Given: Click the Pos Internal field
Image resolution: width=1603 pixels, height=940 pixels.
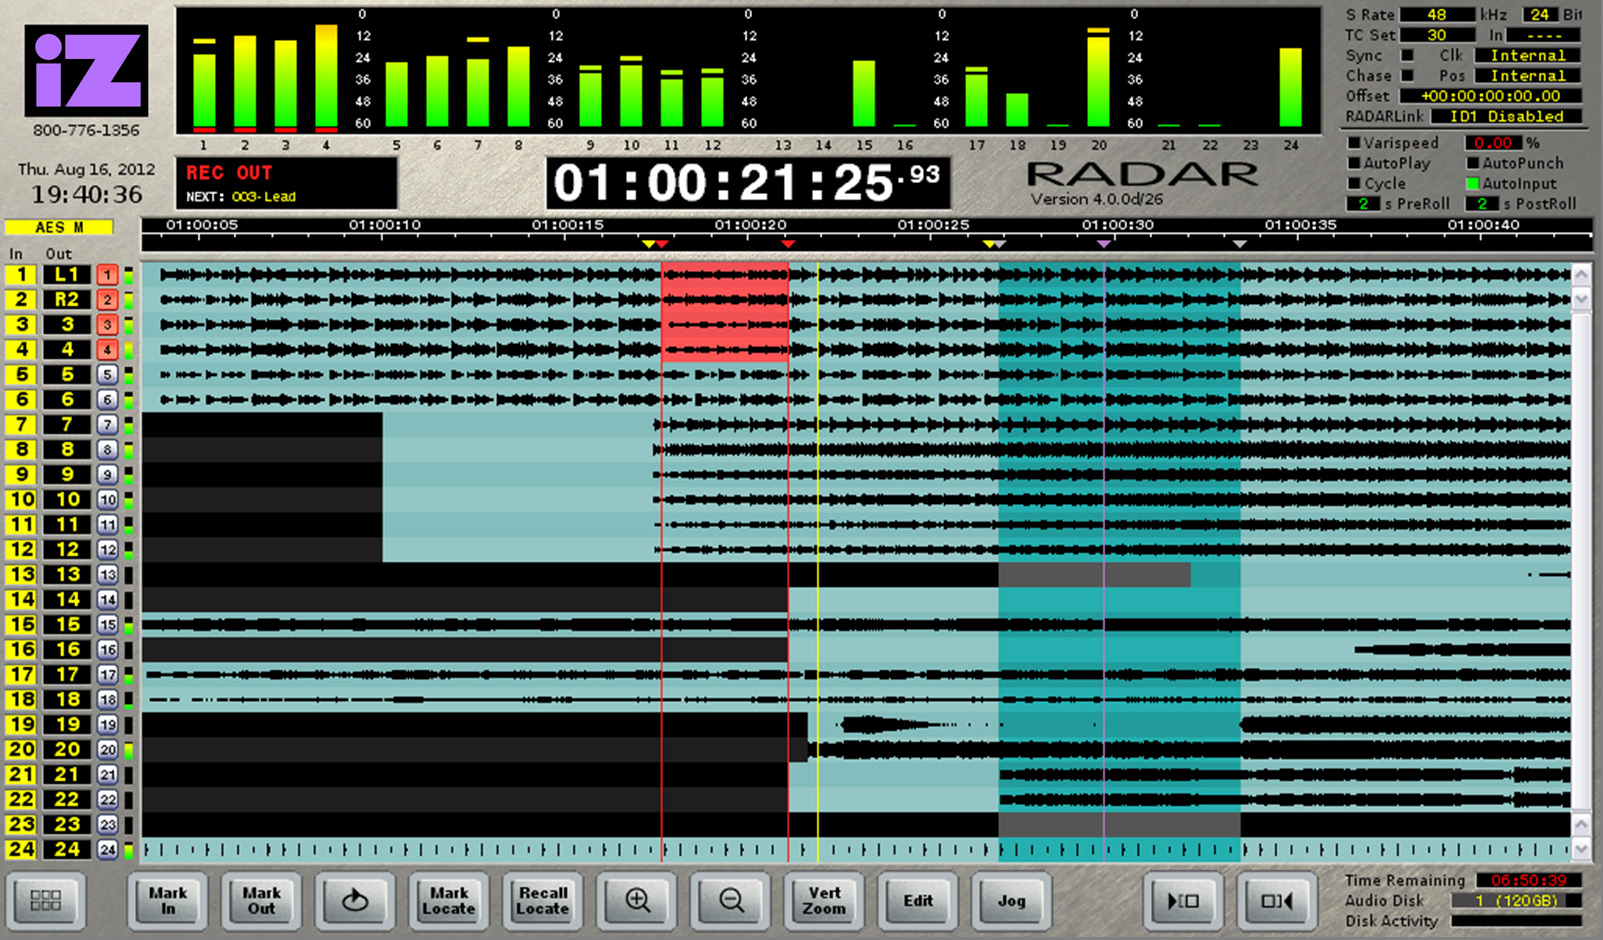Looking at the screenshot, I should (x=1528, y=76).
